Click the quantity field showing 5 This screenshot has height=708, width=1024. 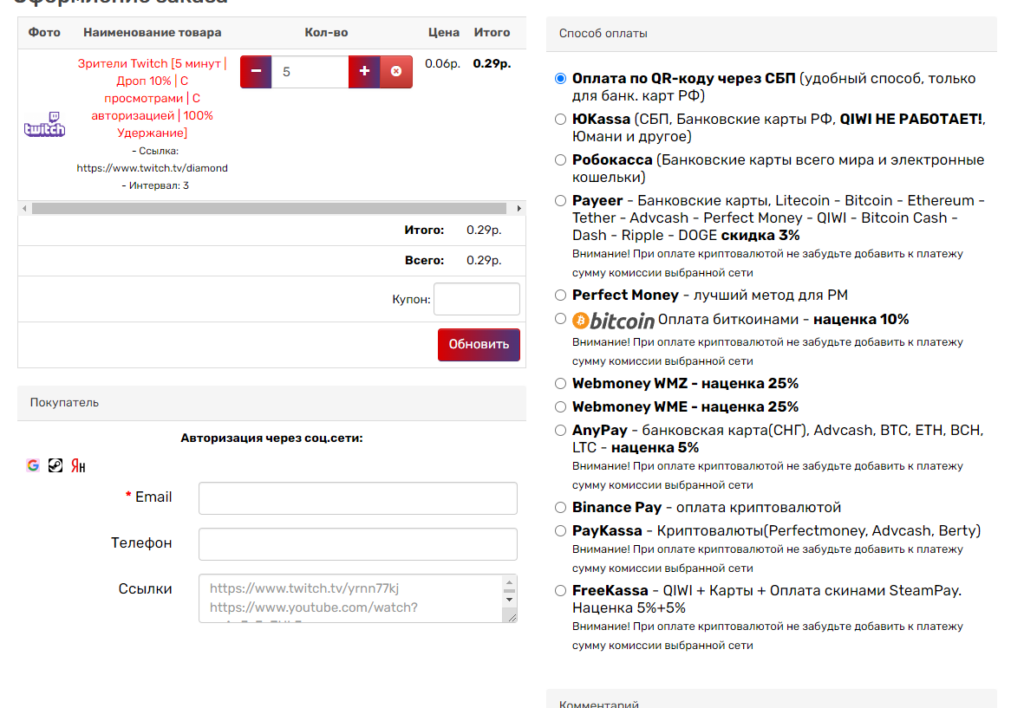(310, 71)
